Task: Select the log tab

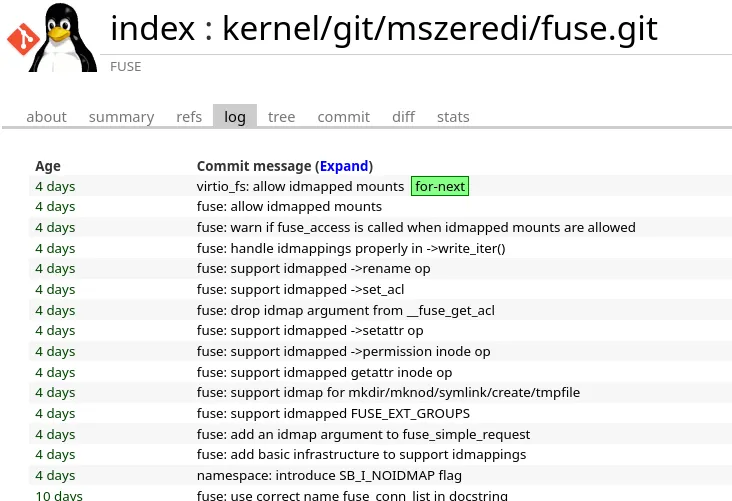Action: (x=235, y=117)
